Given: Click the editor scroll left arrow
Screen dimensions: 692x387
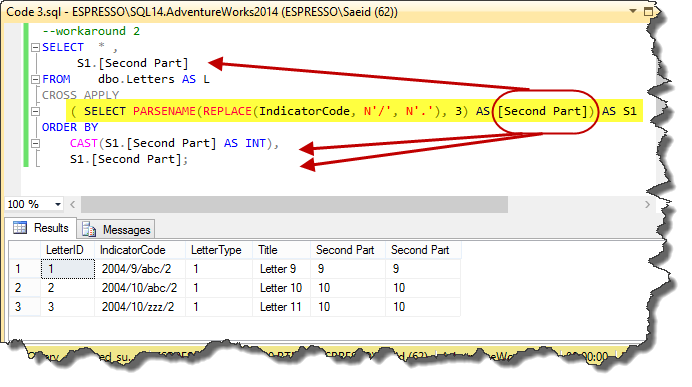Looking at the screenshot, I should (x=72, y=204).
